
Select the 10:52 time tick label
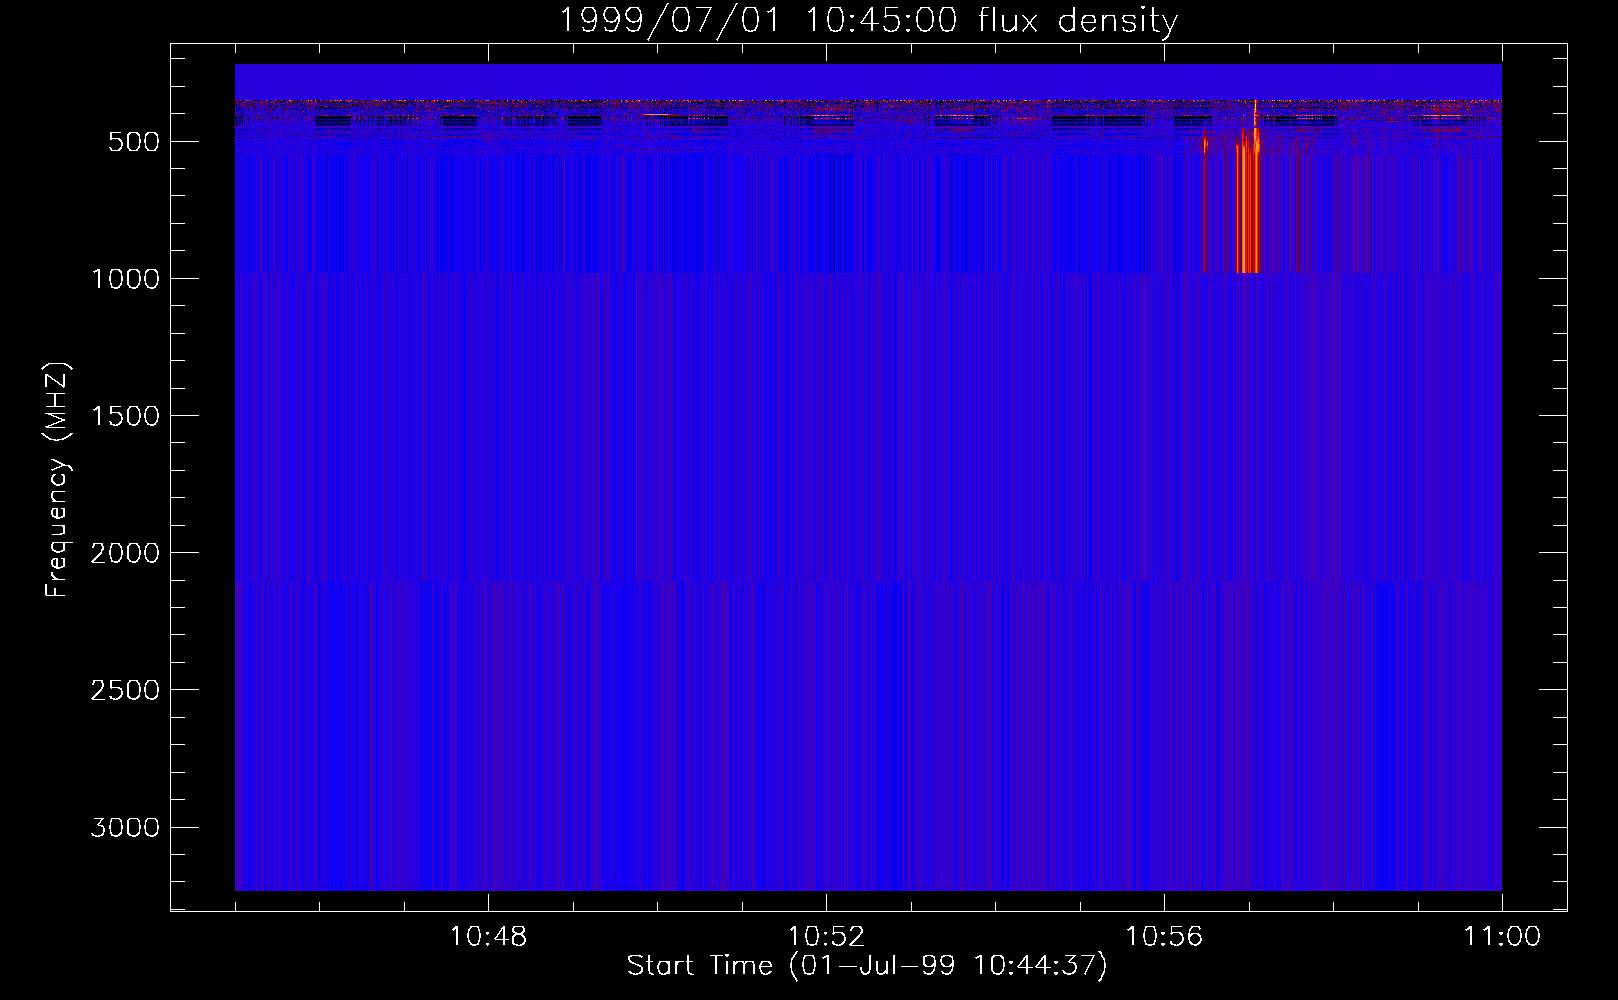(x=826, y=937)
